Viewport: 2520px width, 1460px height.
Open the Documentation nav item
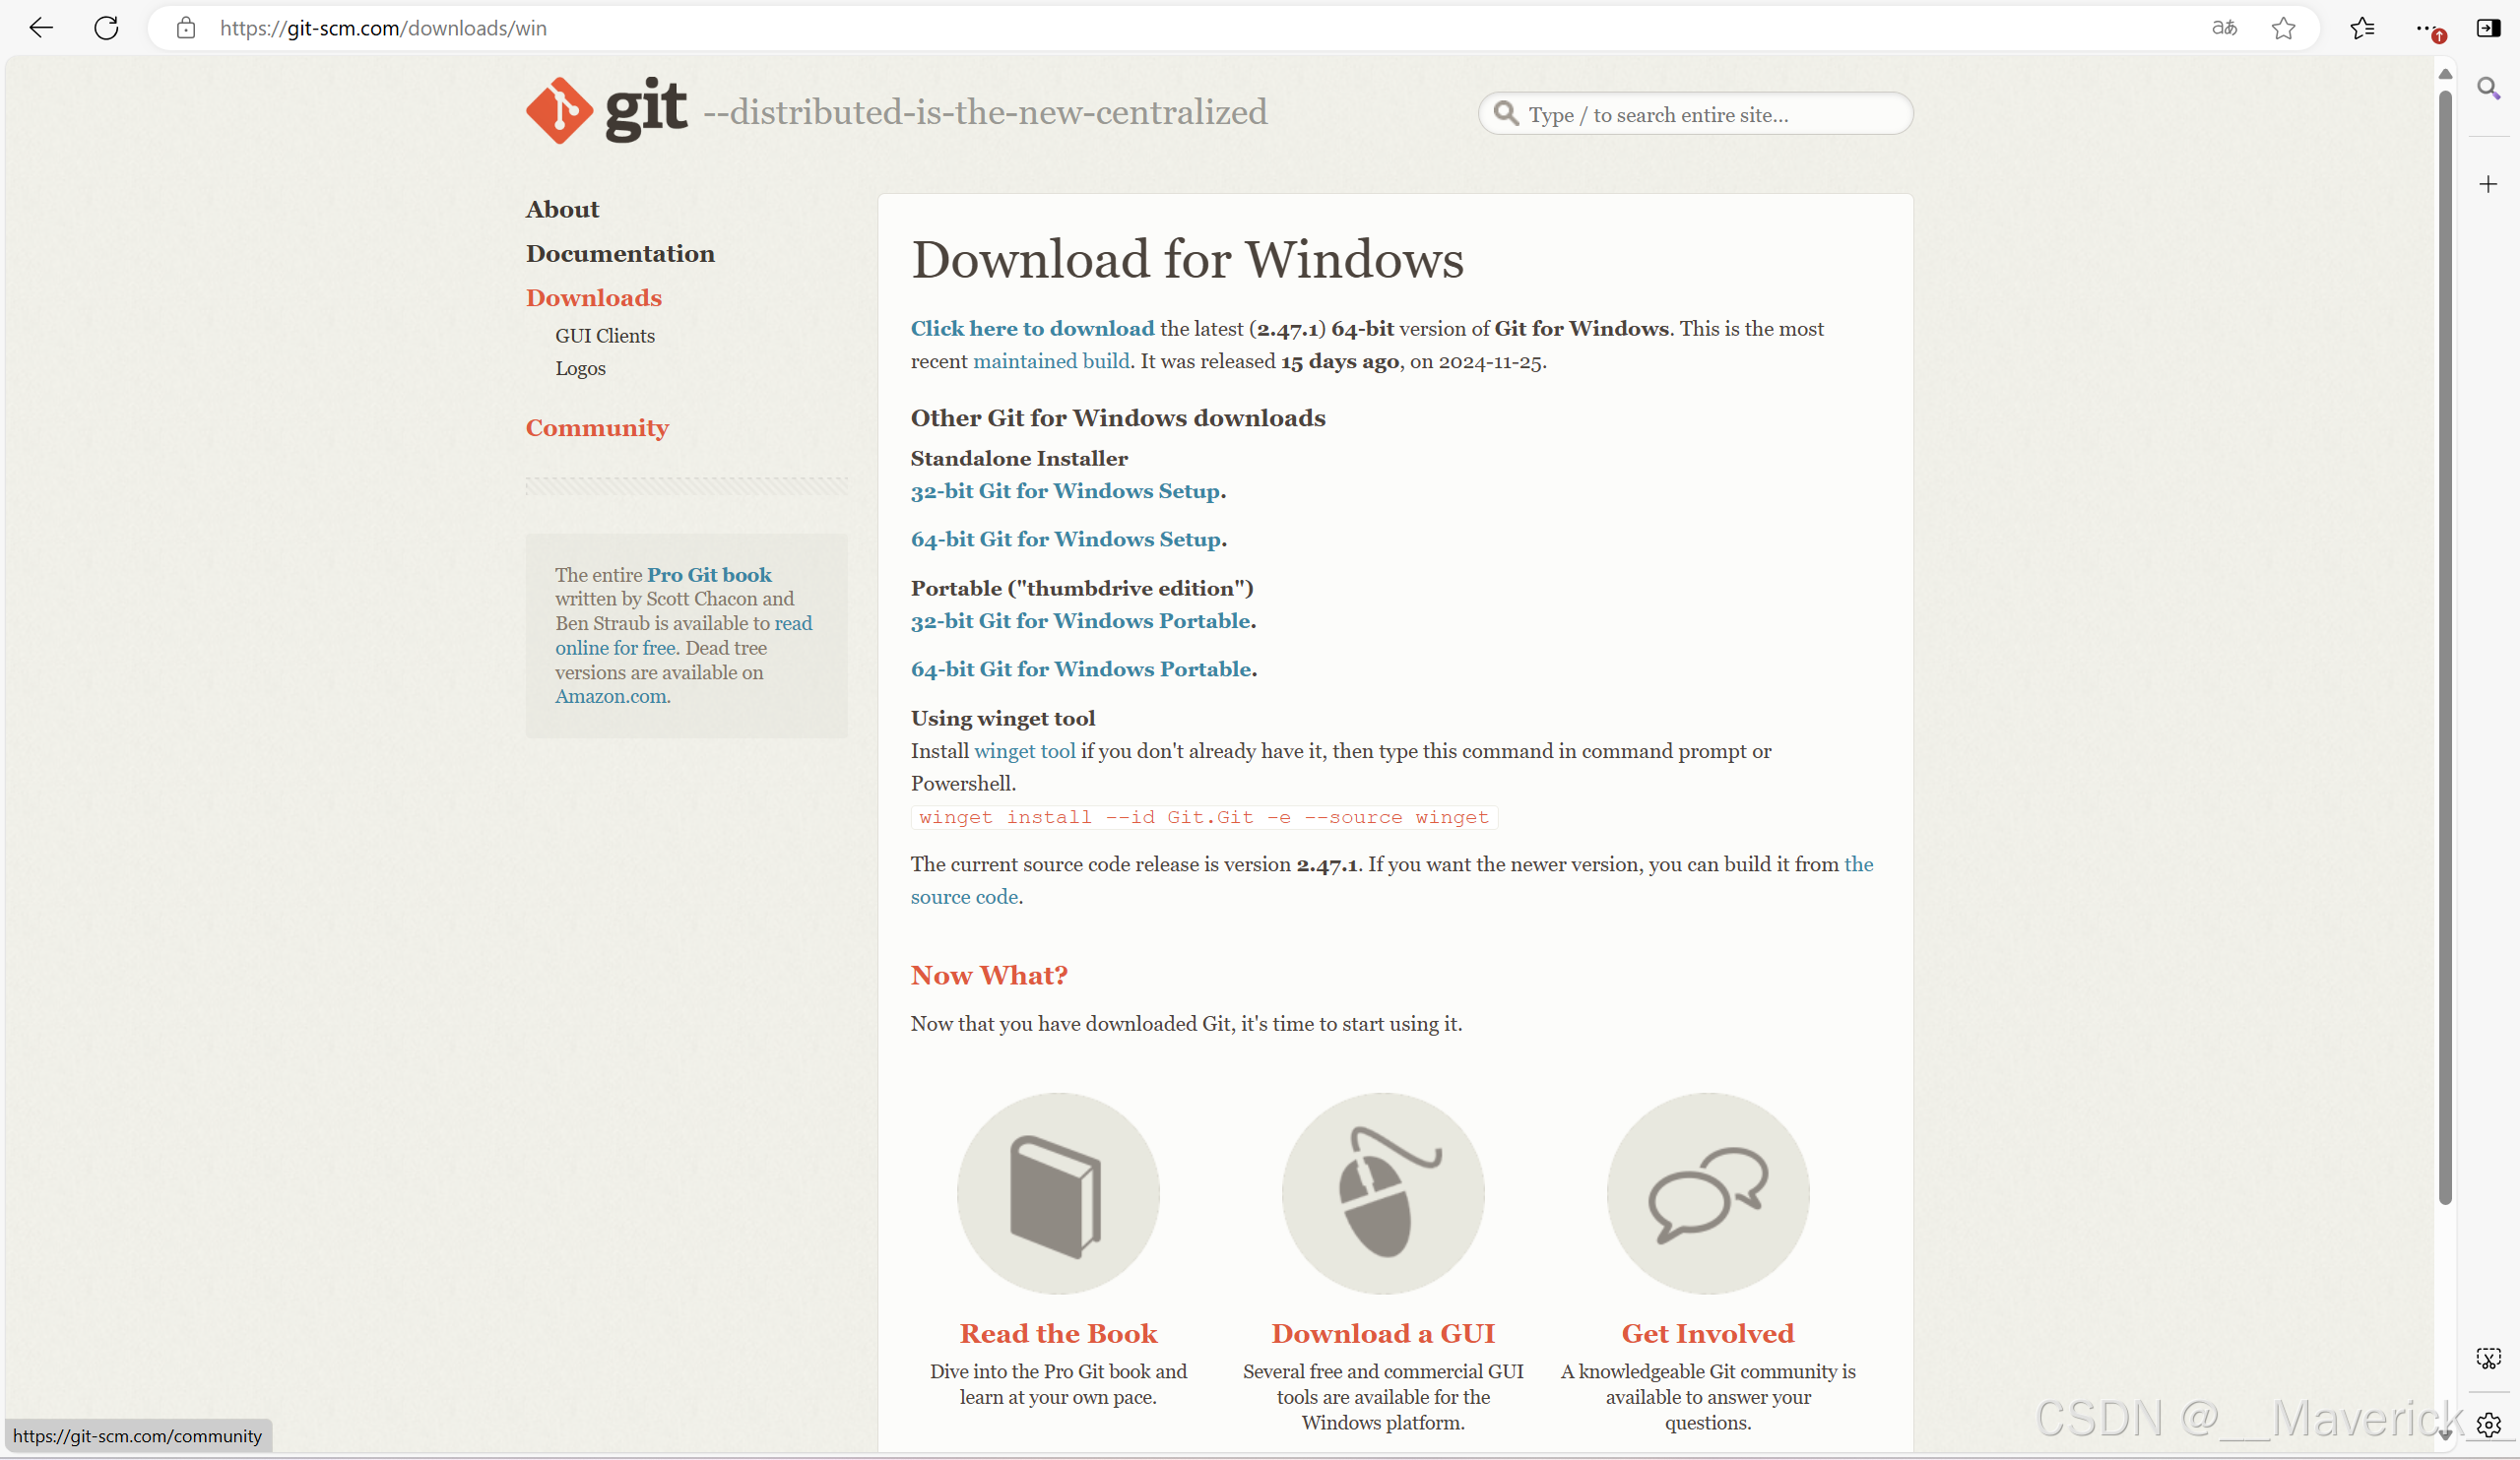(x=620, y=254)
